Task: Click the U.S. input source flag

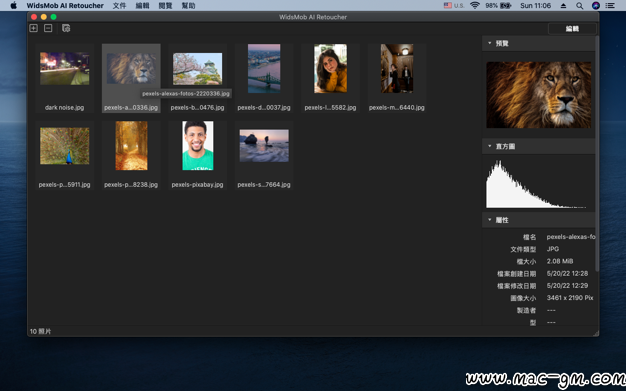Action: [448, 6]
